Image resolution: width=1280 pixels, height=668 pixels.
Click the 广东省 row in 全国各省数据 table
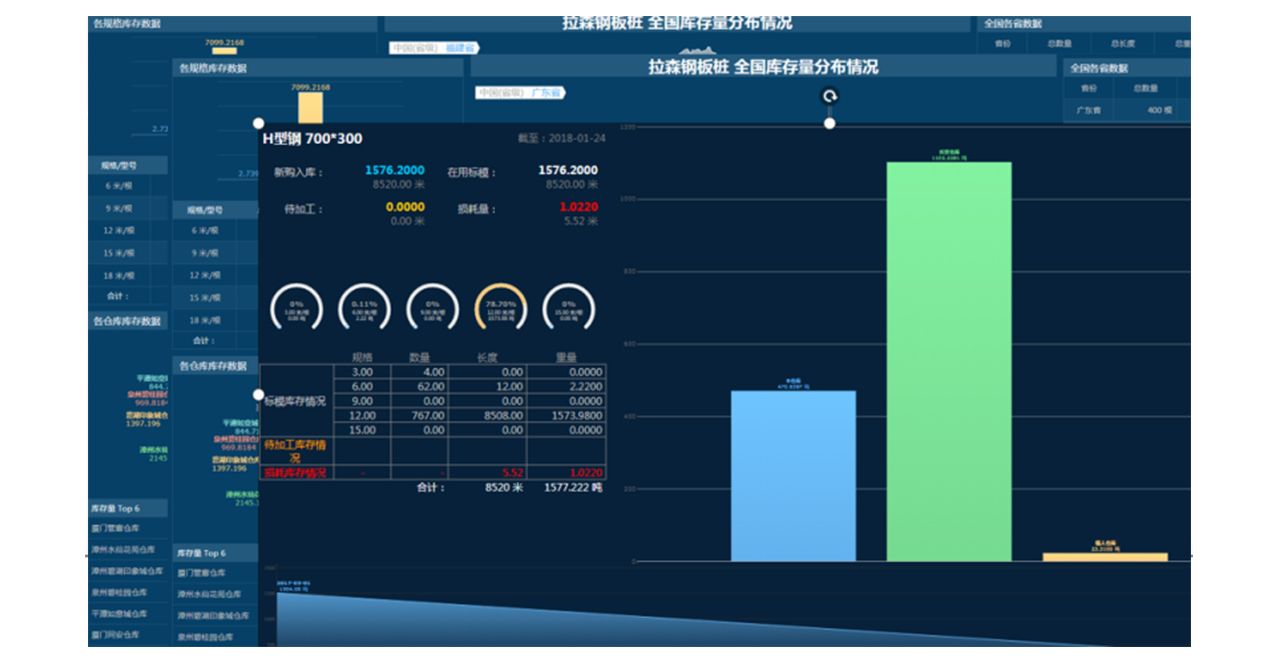click(1127, 110)
